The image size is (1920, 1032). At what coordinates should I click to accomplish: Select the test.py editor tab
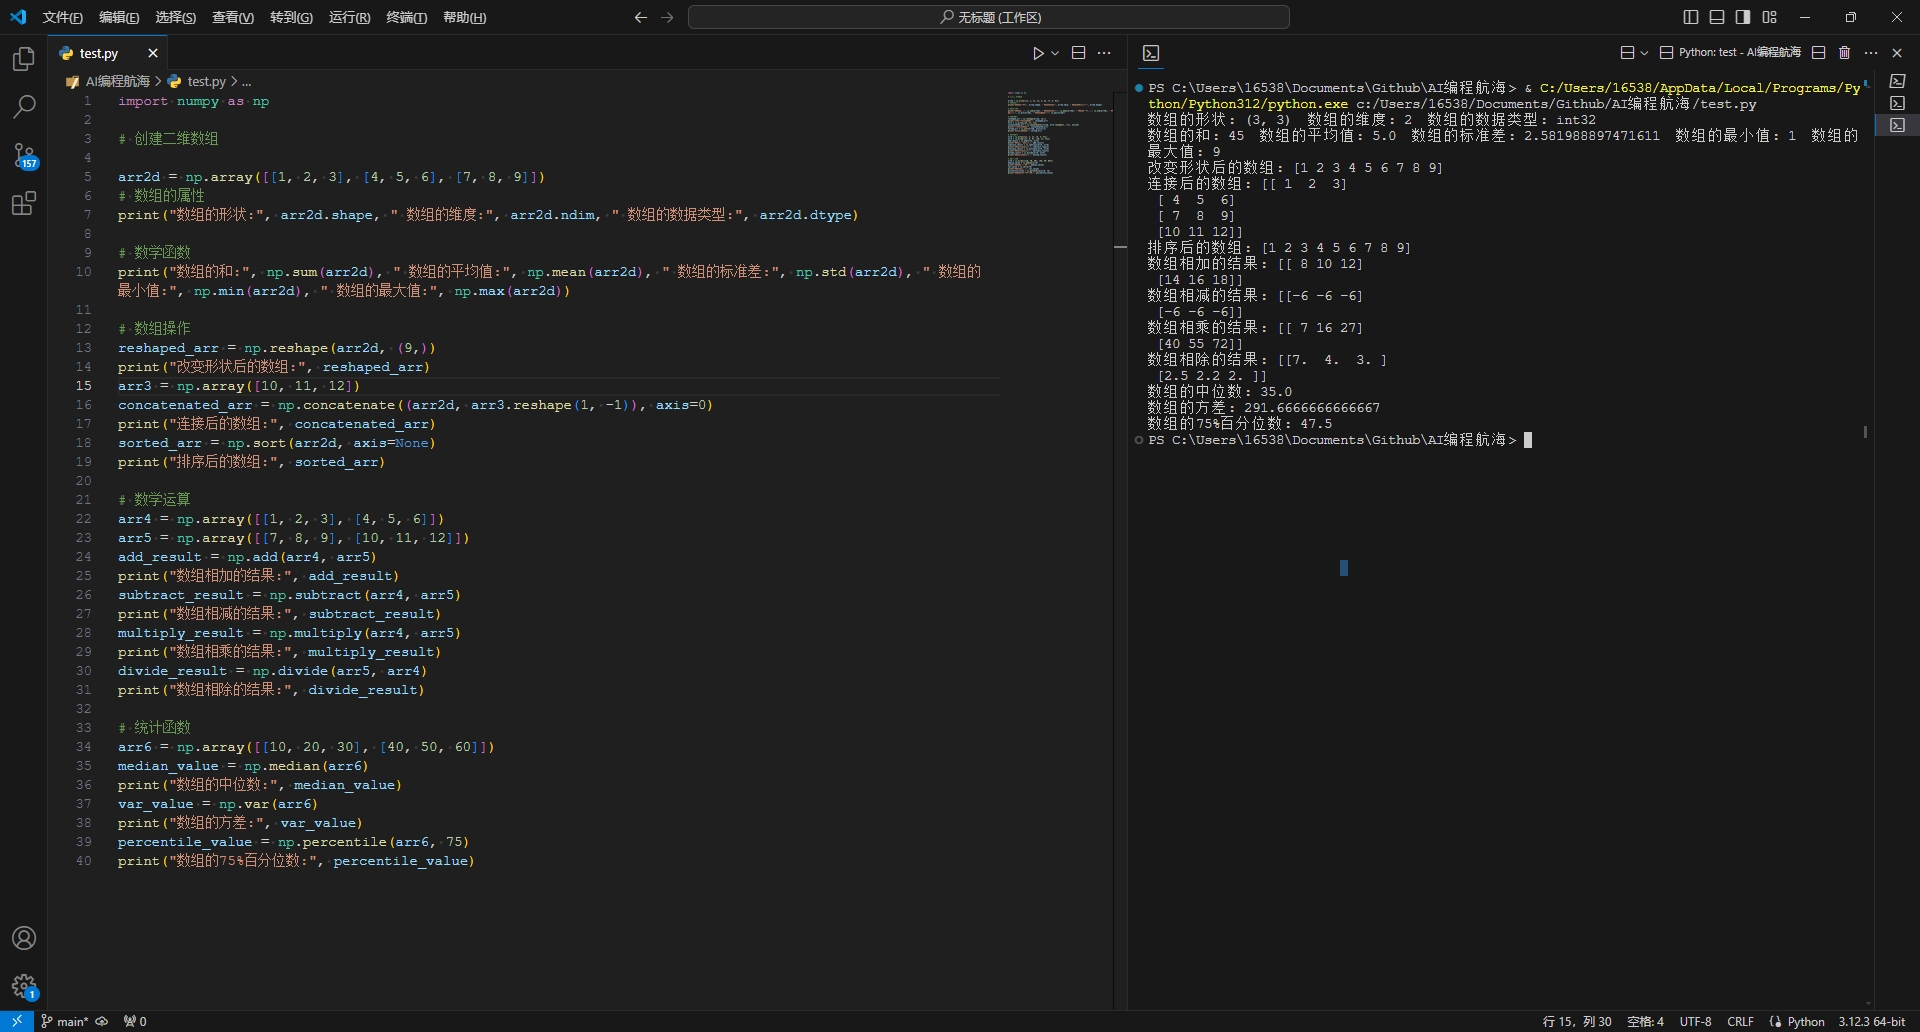click(x=99, y=53)
